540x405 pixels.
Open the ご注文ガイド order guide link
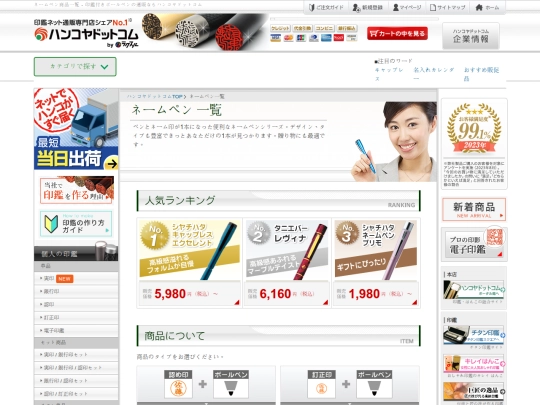coord(326,7)
